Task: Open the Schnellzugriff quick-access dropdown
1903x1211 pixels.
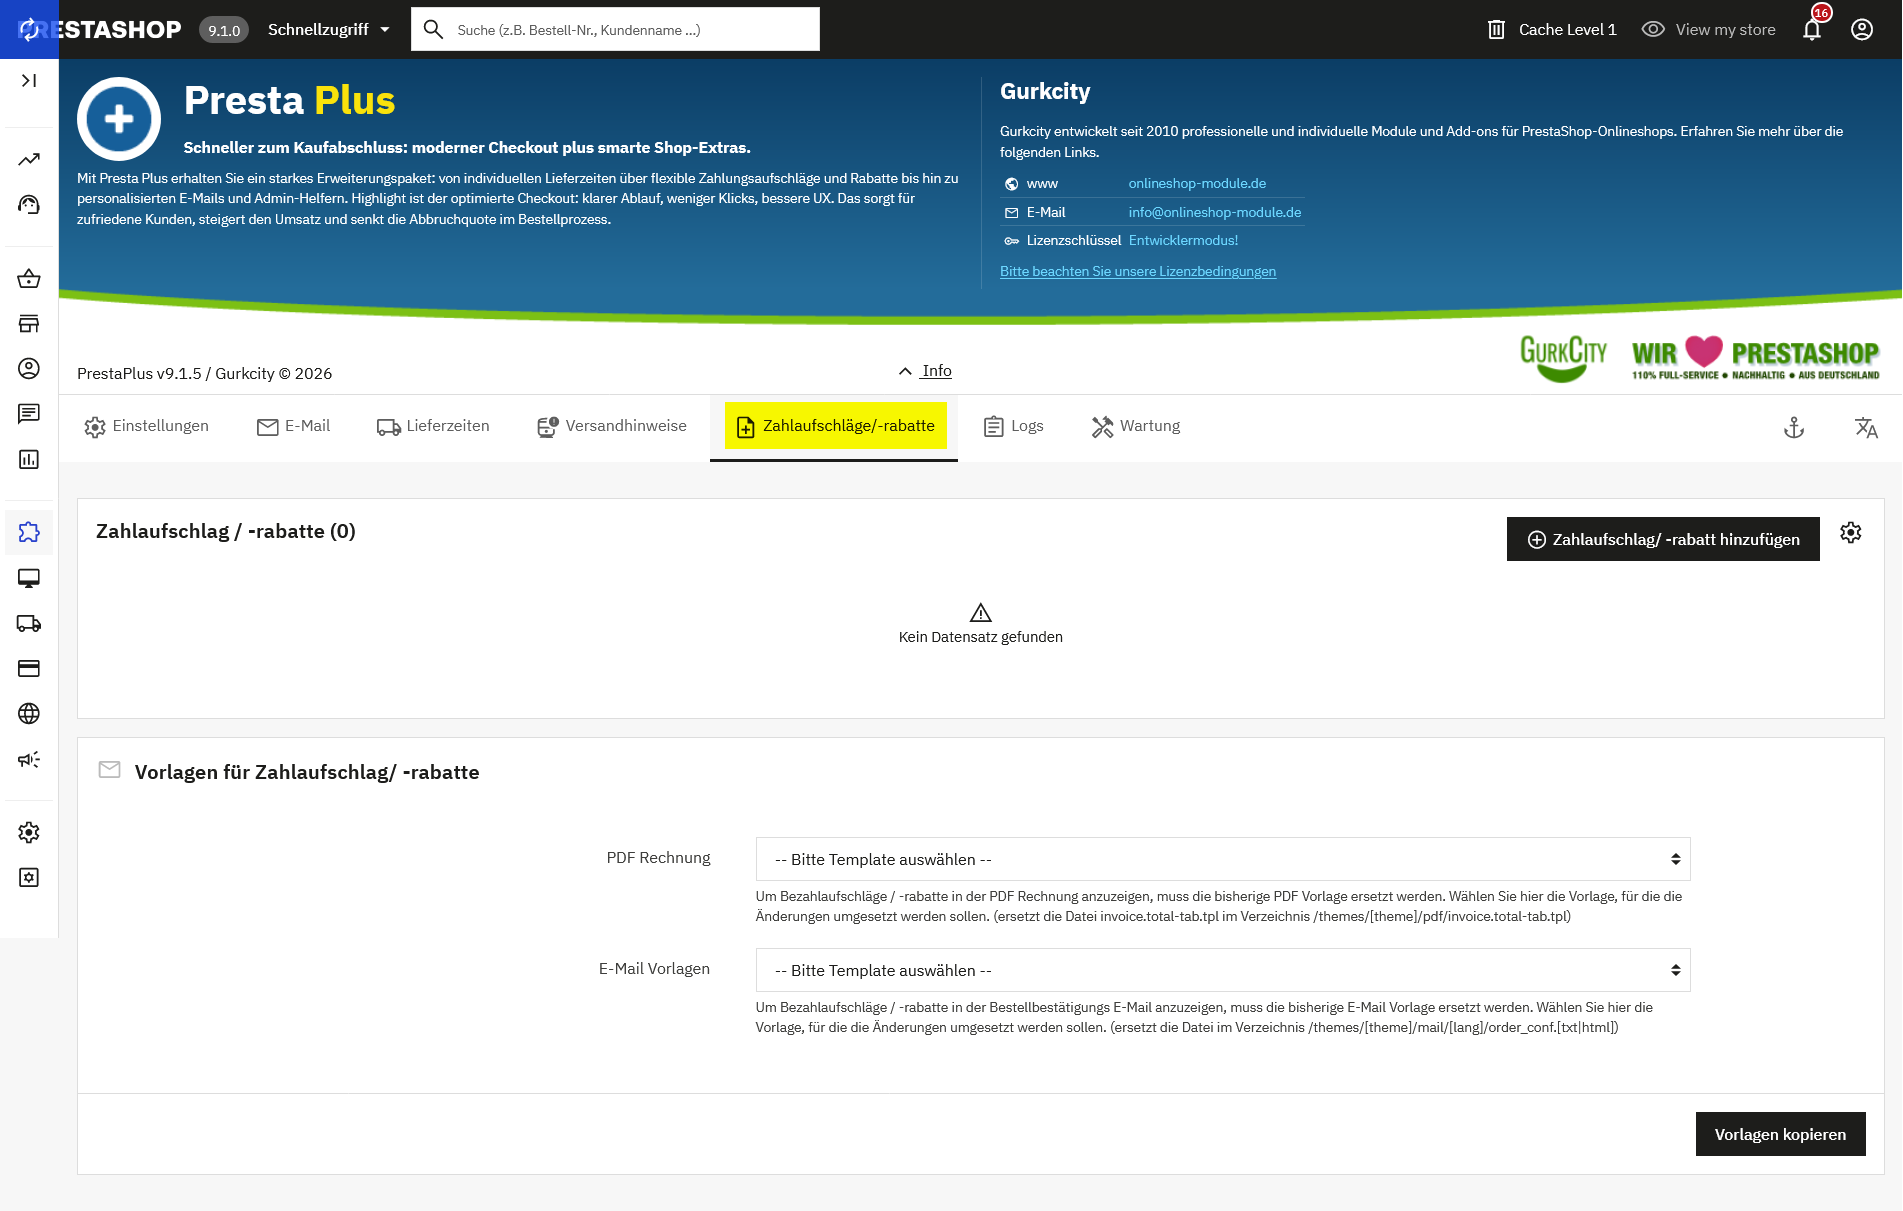Action: coord(329,29)
